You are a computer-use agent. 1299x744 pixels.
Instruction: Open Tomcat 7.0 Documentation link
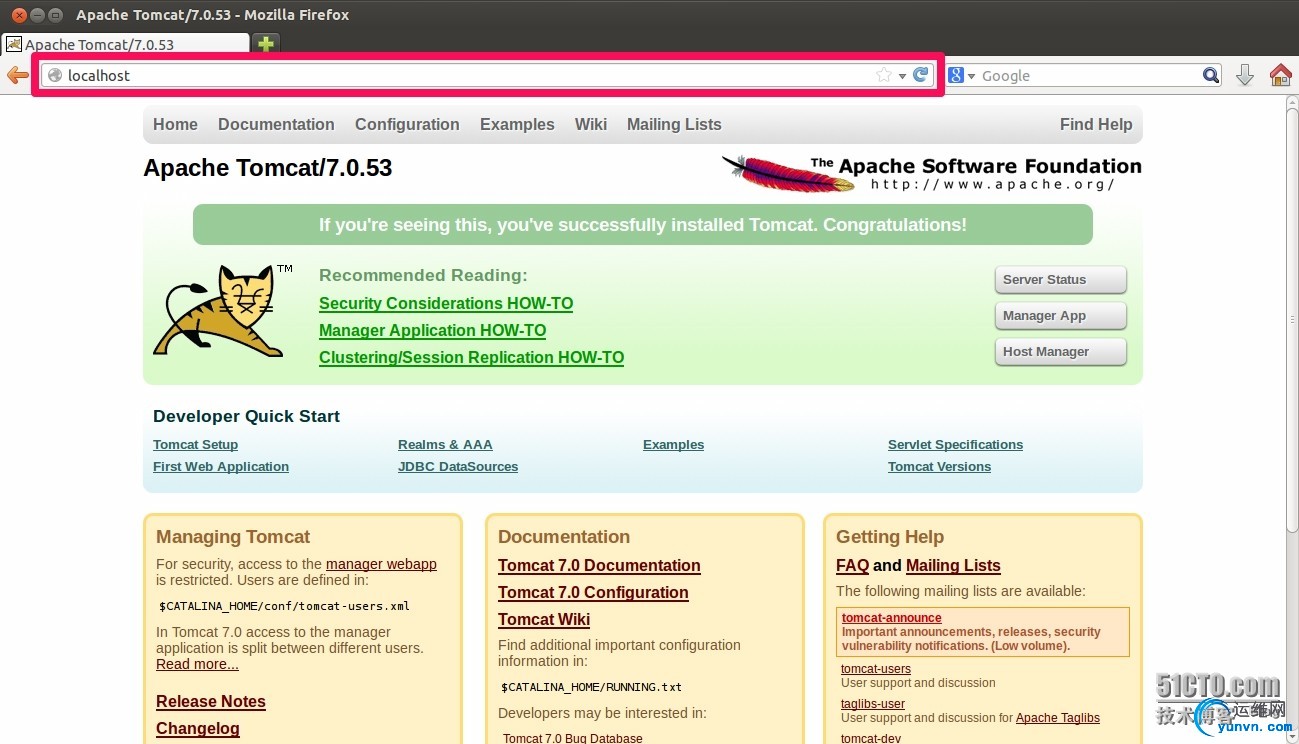tap(599, 565)
